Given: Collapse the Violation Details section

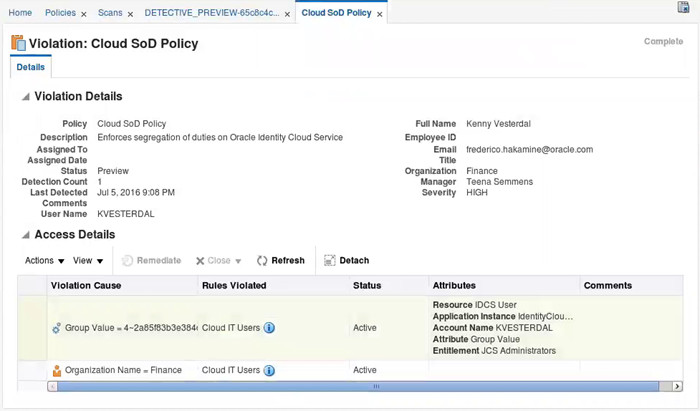Looking at the screenshot, I should coord(26,96).
